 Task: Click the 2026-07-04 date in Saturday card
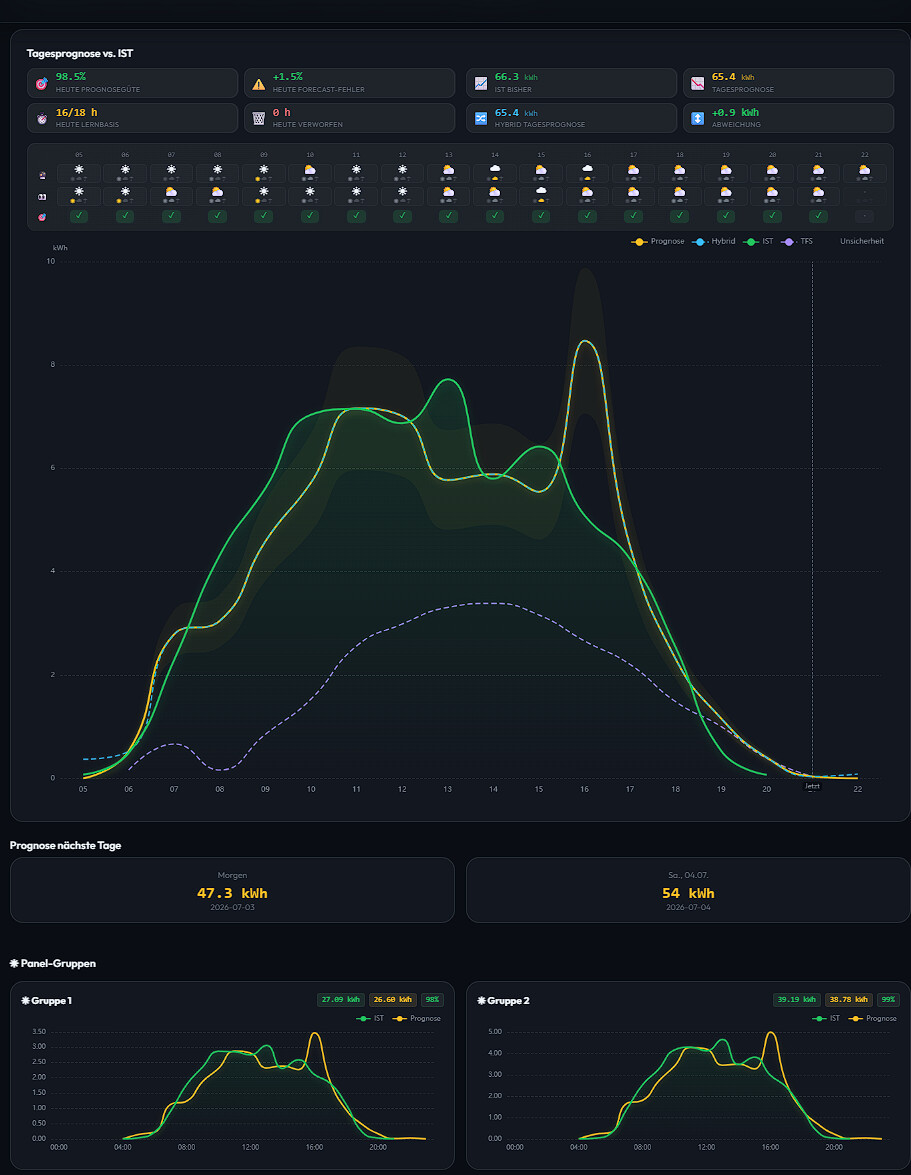(688, 907)
